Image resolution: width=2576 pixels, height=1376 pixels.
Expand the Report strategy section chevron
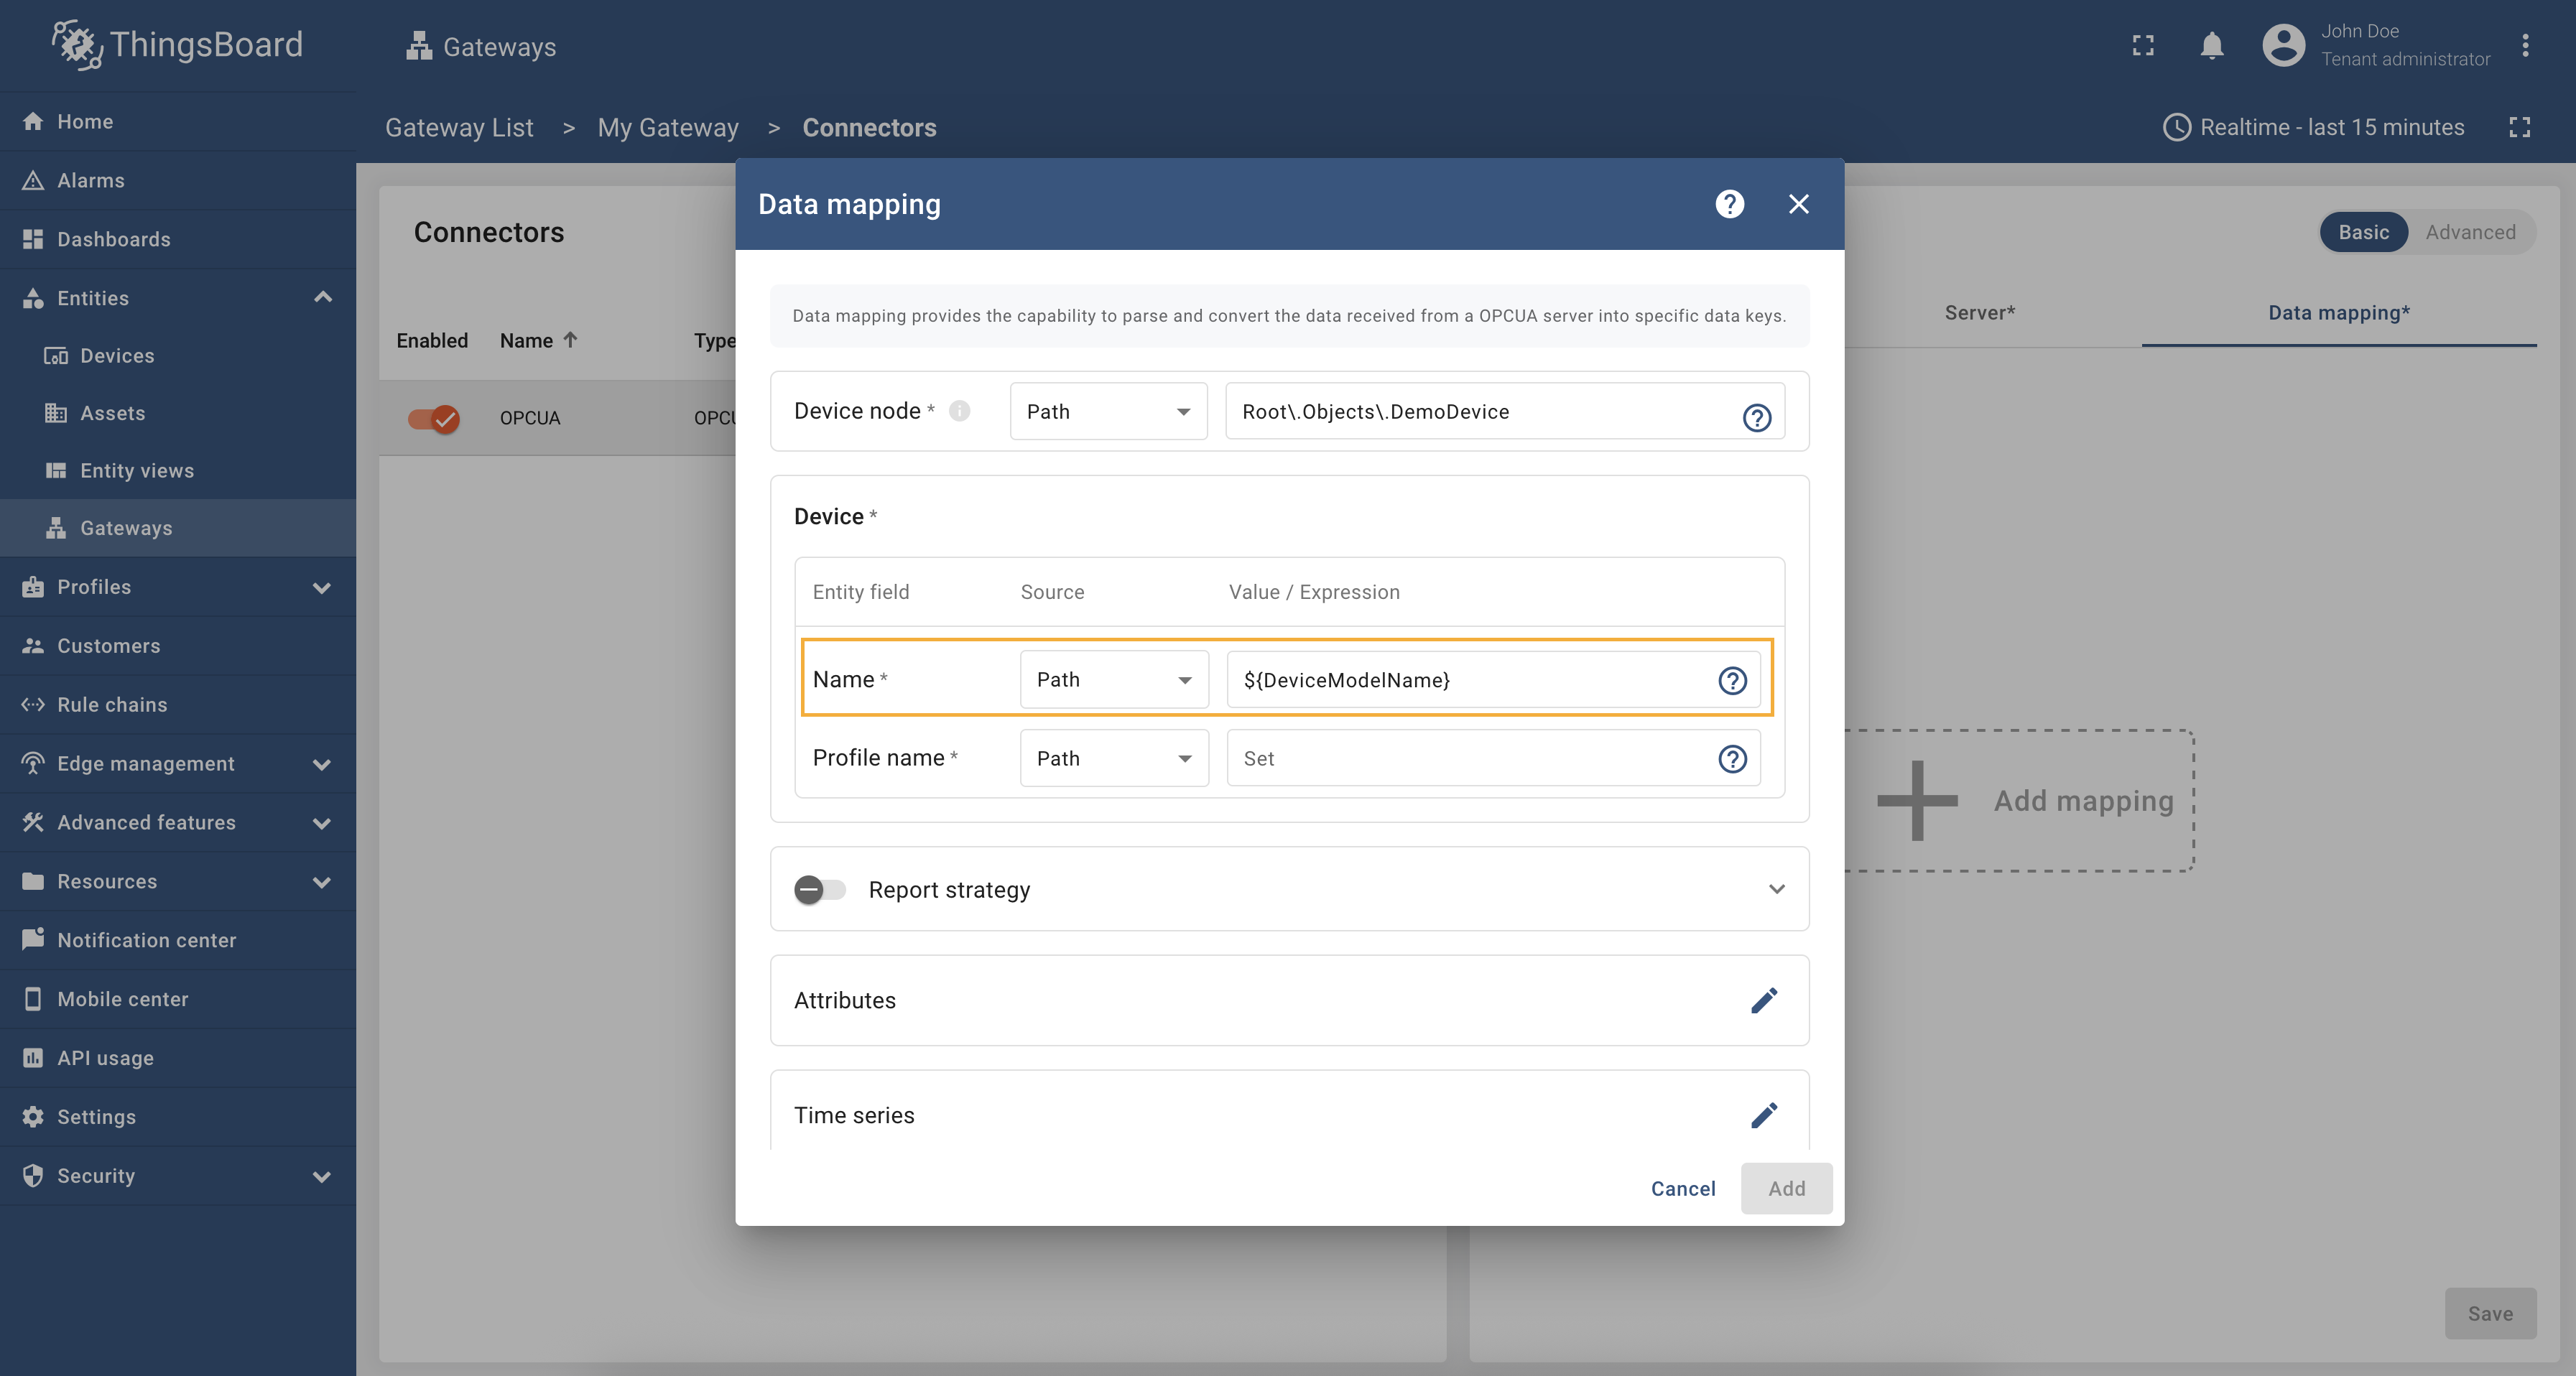pyautogui.click(x=1776, y=889)
